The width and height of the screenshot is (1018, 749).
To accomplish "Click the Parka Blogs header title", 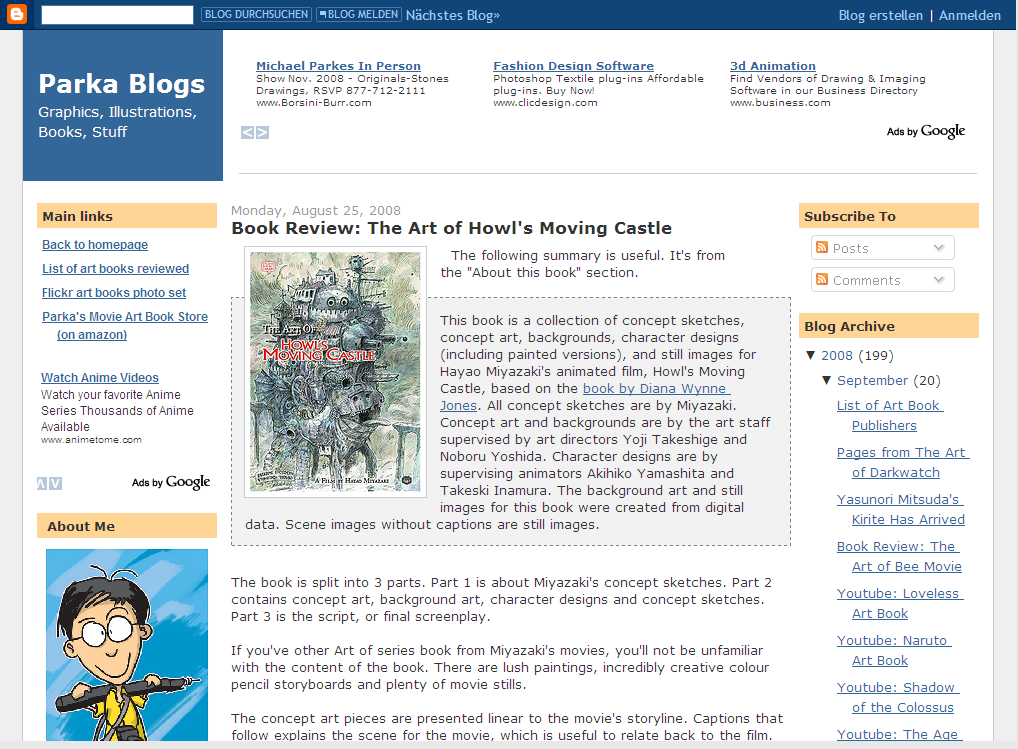I will (x=121, y=84).
